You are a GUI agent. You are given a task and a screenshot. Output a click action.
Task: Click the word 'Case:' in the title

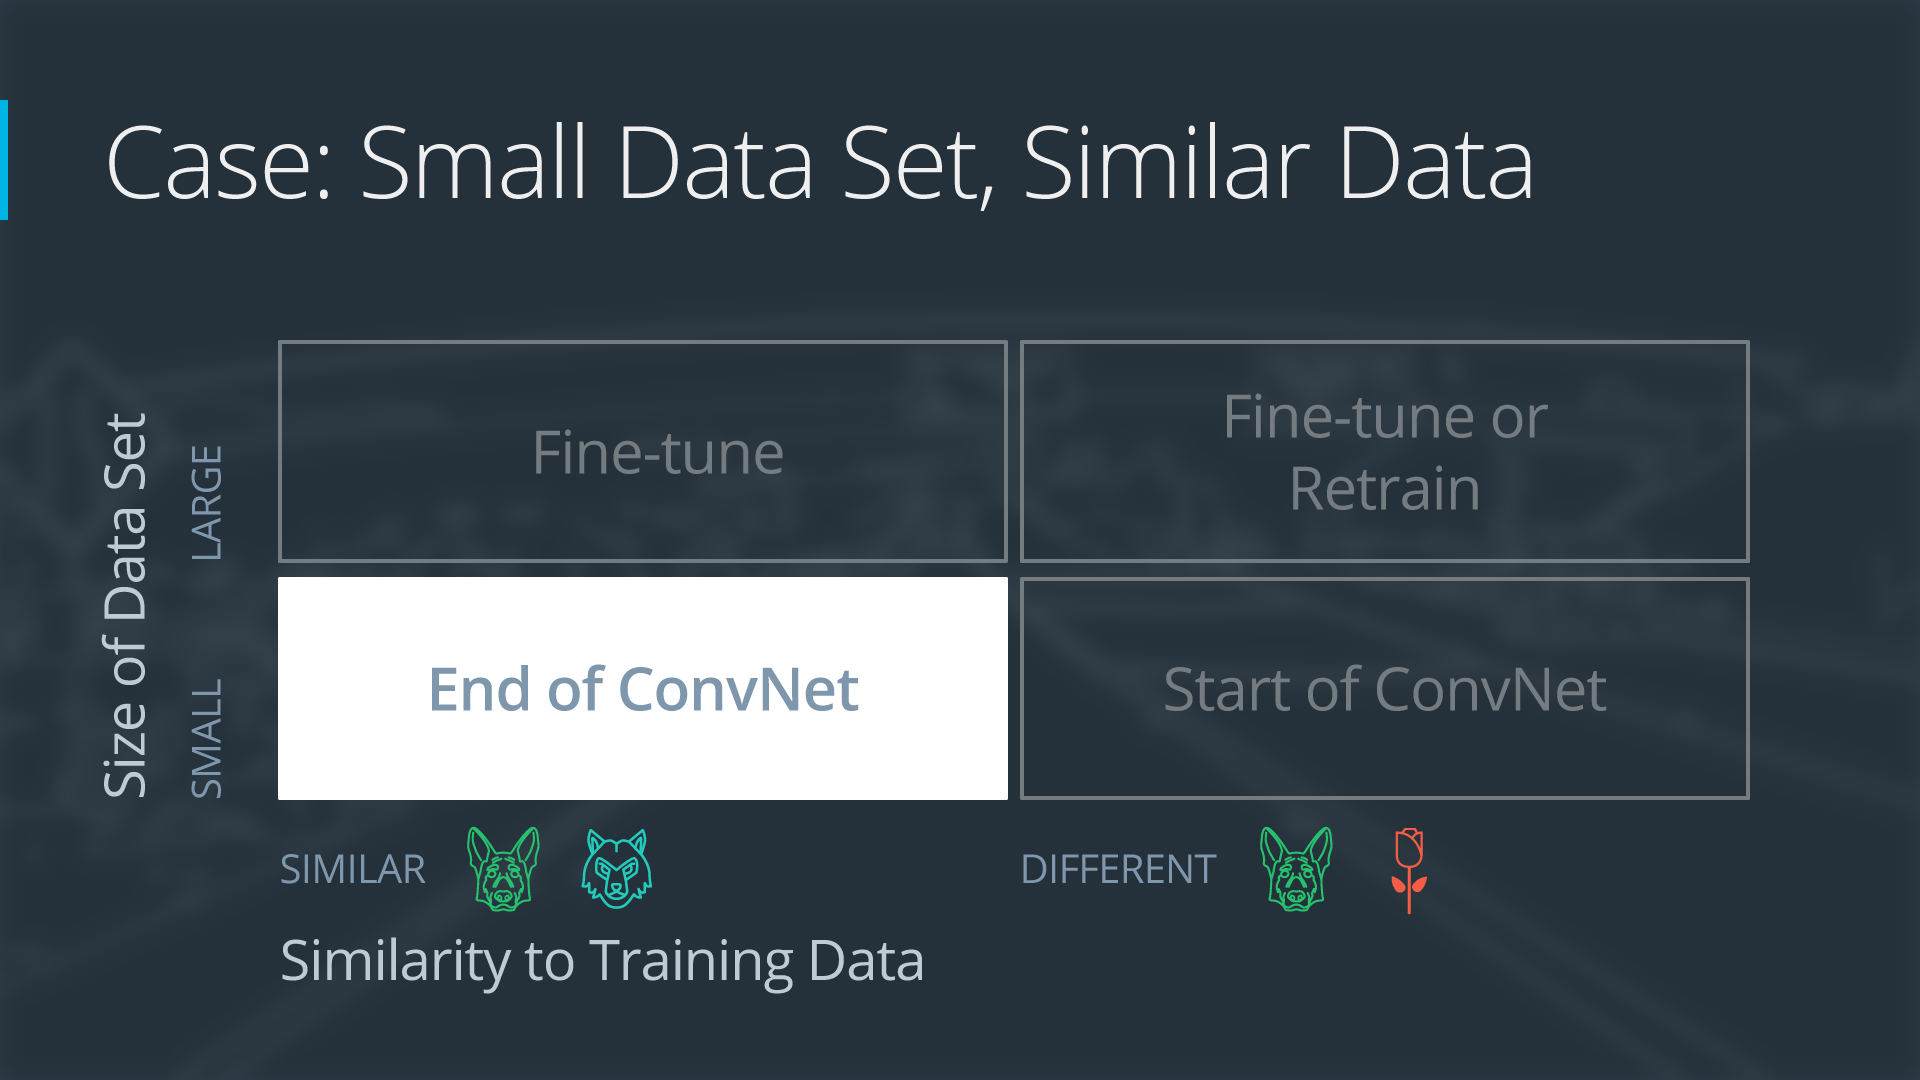pyautogui.click(x=219, y=165)
